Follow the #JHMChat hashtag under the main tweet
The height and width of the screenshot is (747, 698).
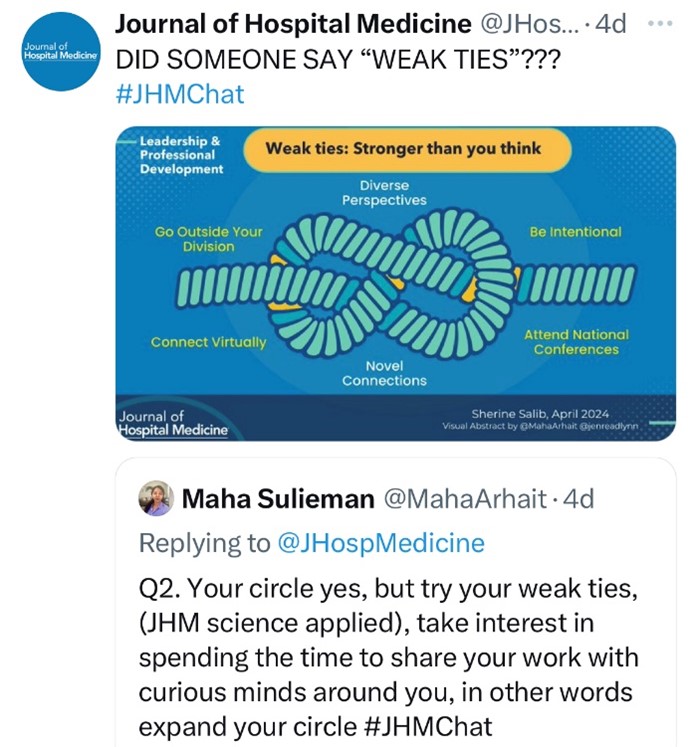[180, 95]
